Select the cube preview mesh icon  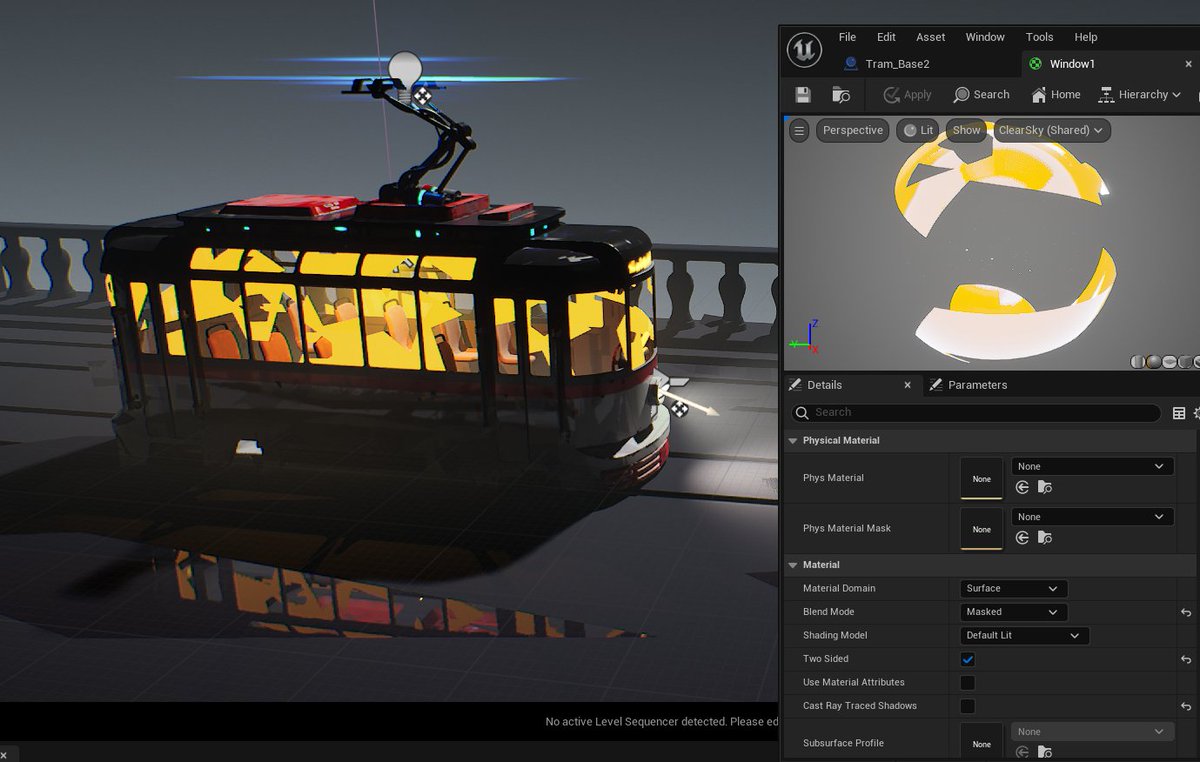click(x=1186, y=362)
